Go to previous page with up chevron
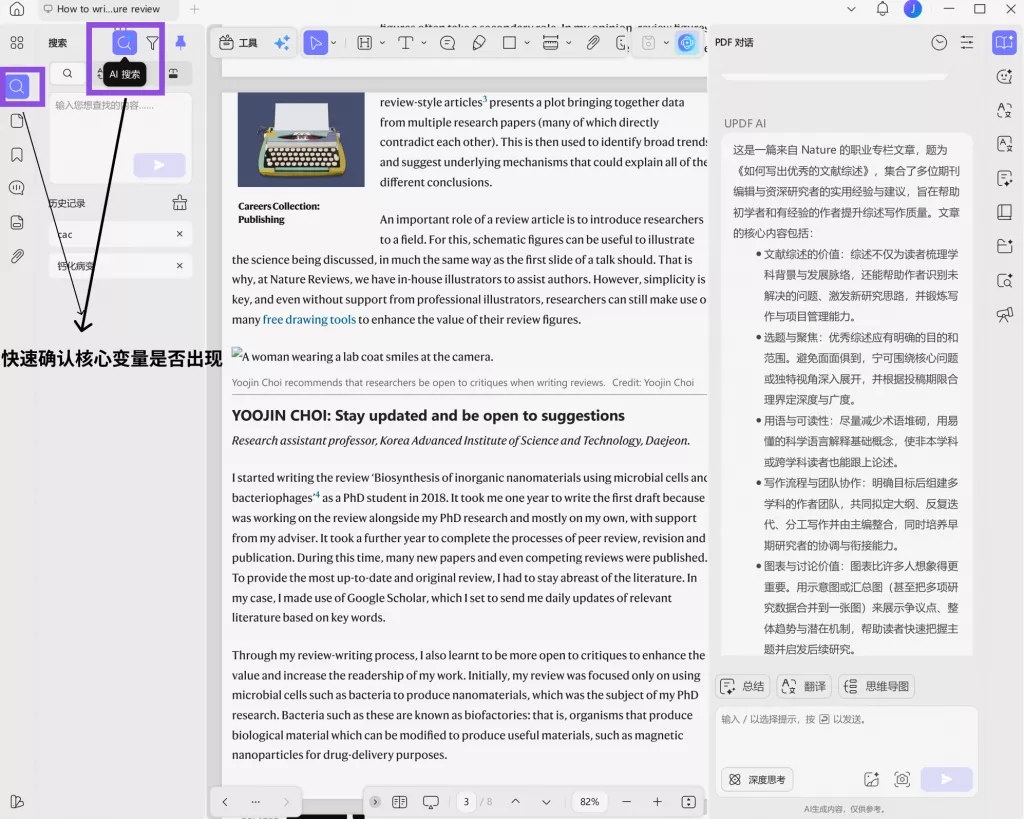Screen dimensions: 1024x819 515,801
